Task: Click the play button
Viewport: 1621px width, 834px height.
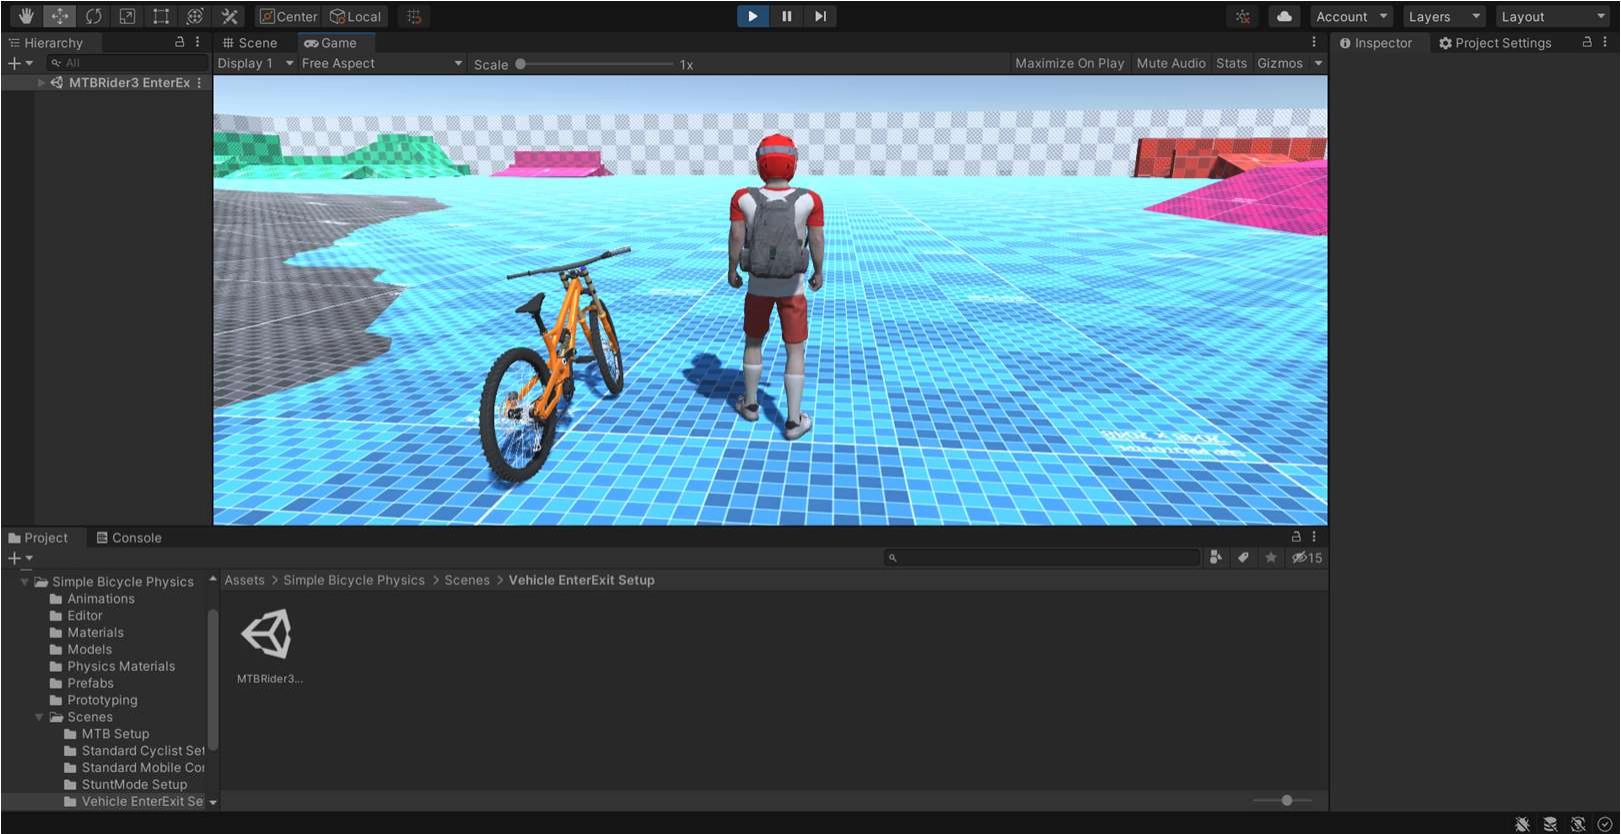Action: point(753,16)
